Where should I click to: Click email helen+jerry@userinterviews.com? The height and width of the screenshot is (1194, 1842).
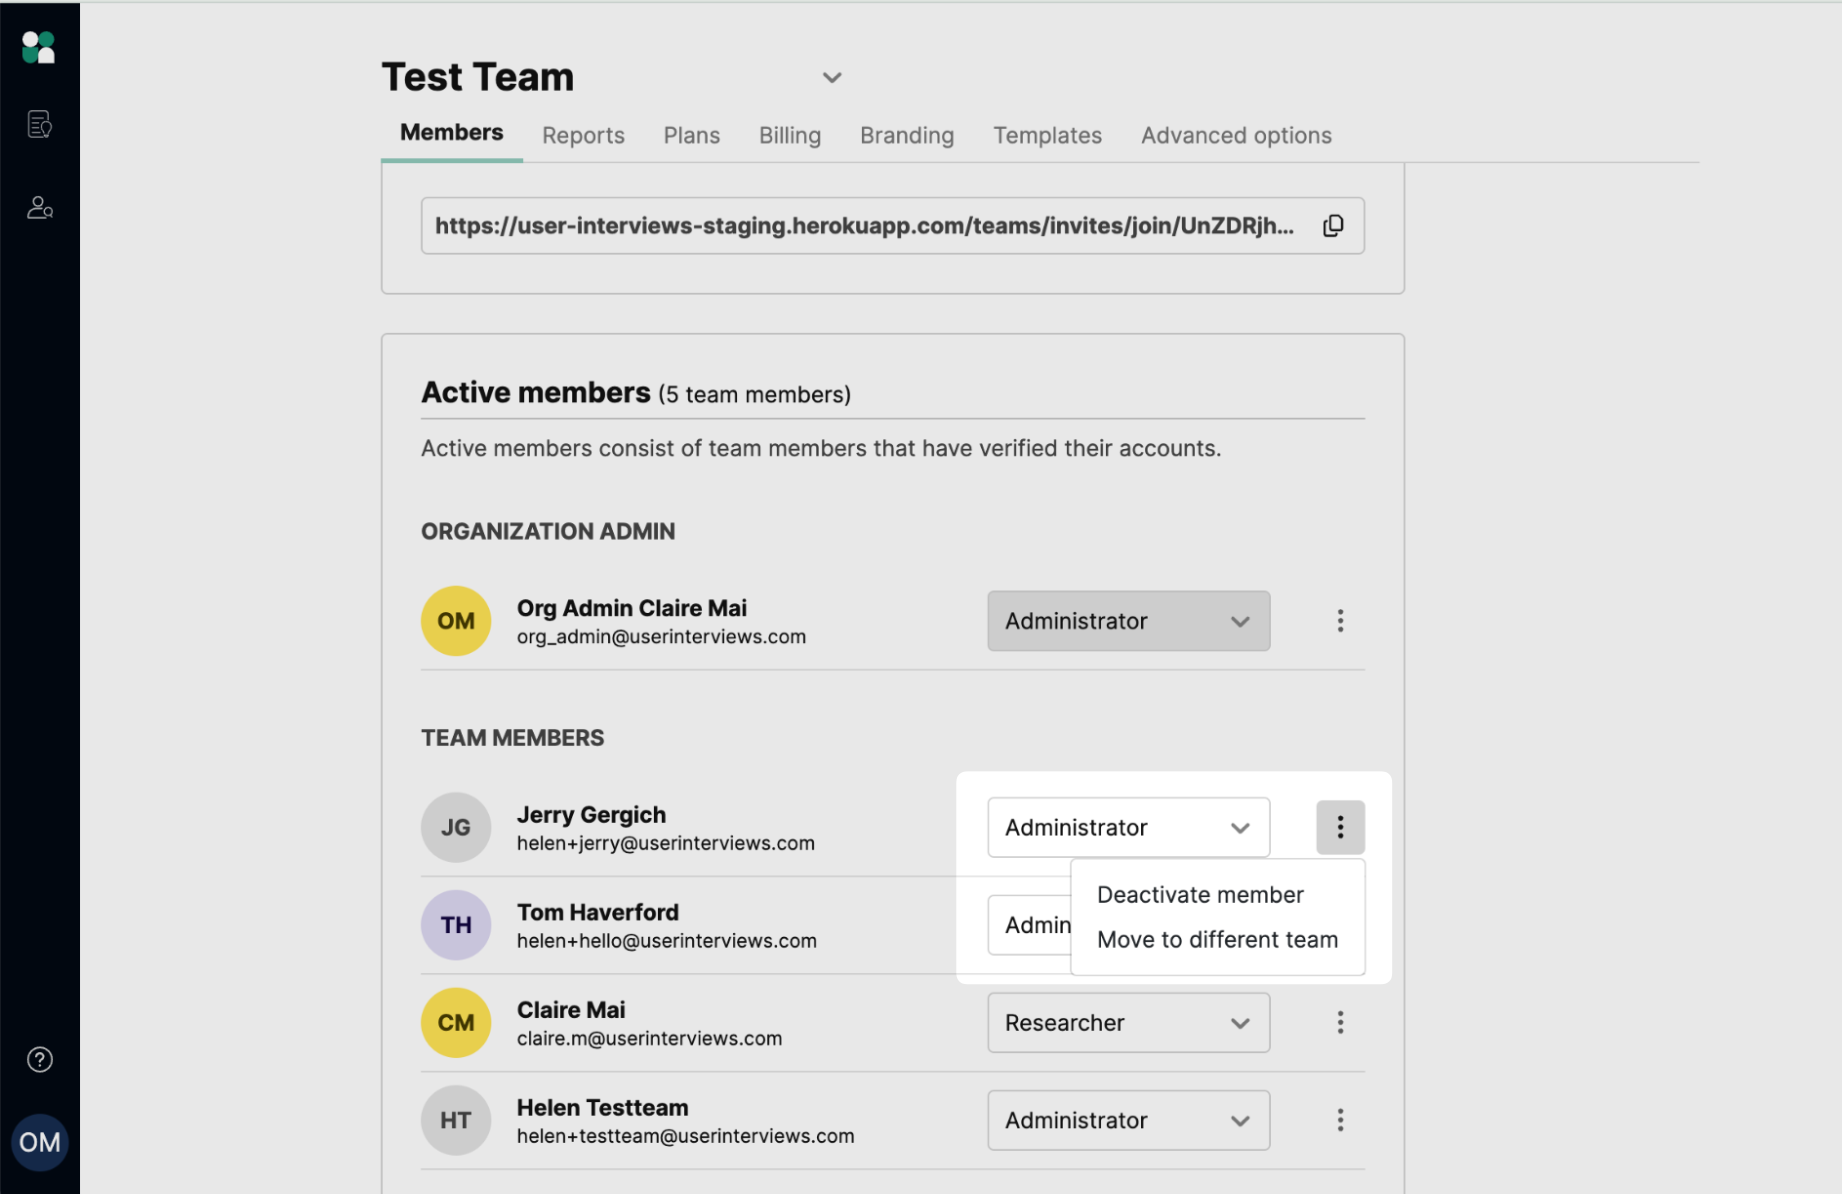pyautogui.click(x=665, y=843)
